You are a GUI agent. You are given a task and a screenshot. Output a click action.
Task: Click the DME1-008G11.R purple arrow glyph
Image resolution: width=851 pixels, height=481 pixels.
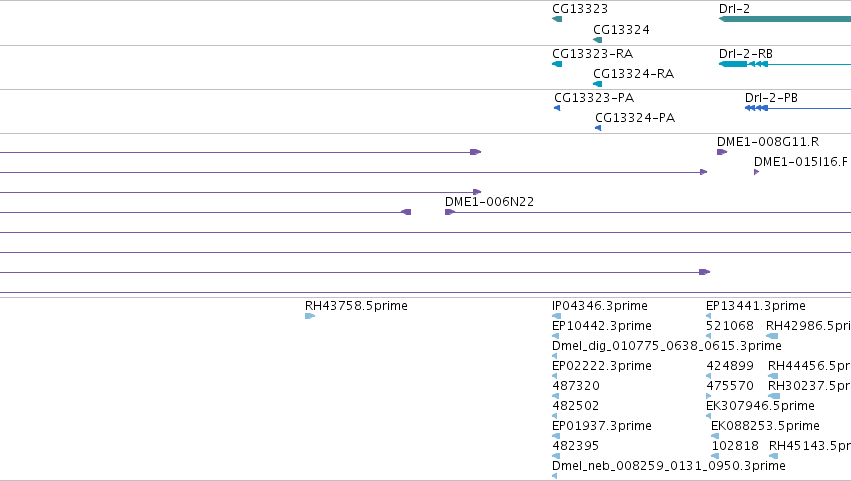click(722, 152)
